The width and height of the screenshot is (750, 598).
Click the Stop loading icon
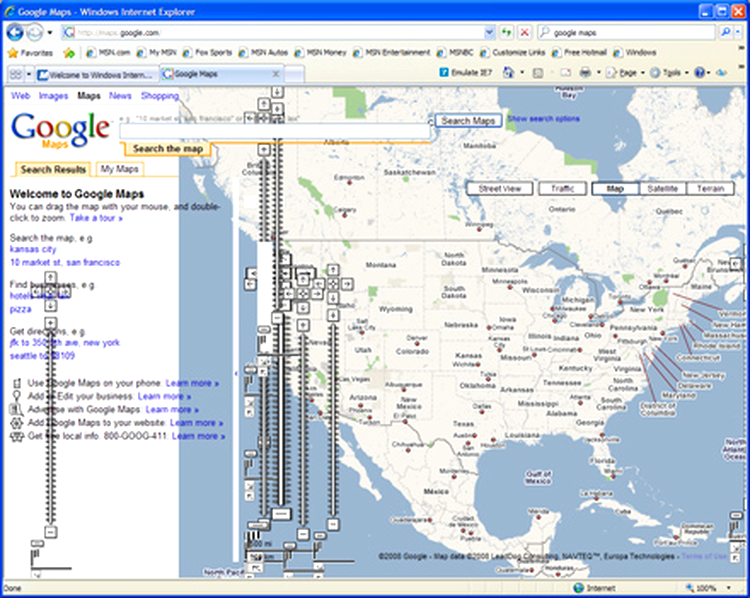[x=525, y=32]
